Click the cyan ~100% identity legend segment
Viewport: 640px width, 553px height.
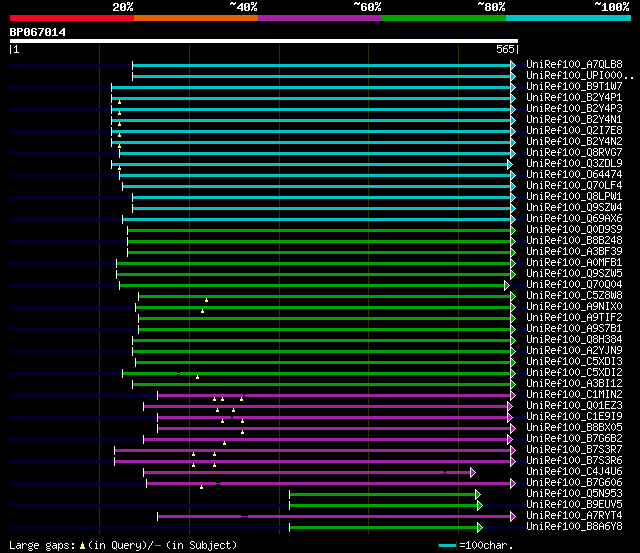(569, 18)
